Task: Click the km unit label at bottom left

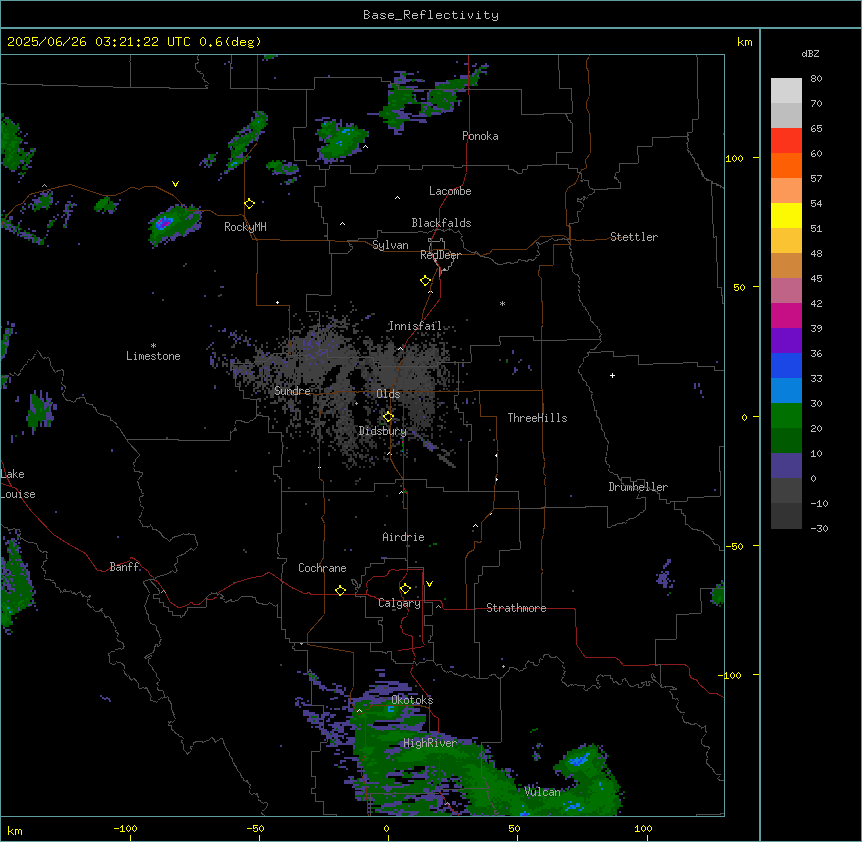Action: 15,830
